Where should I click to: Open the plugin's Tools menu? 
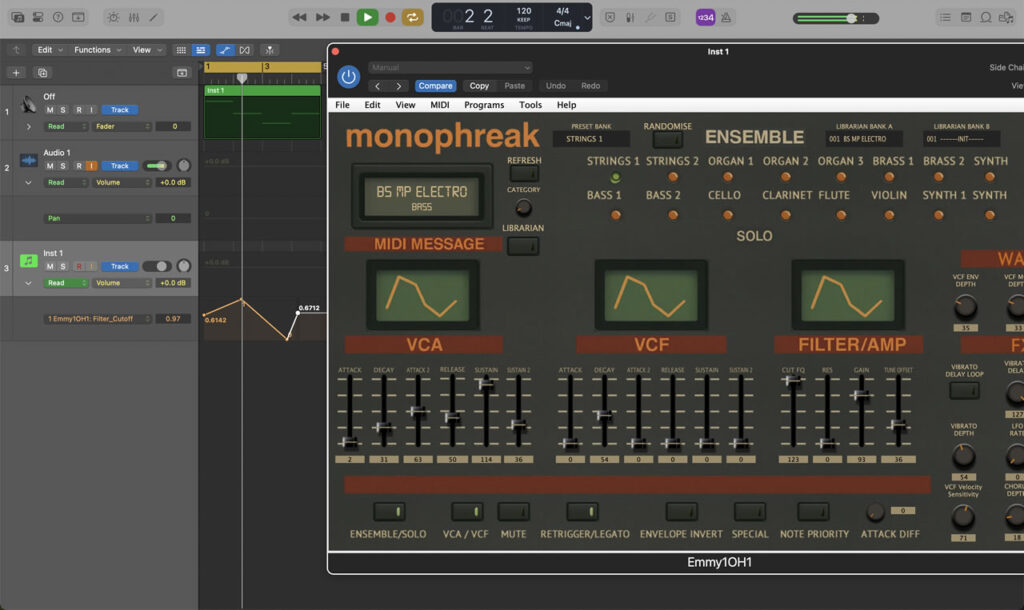point(530,105)
